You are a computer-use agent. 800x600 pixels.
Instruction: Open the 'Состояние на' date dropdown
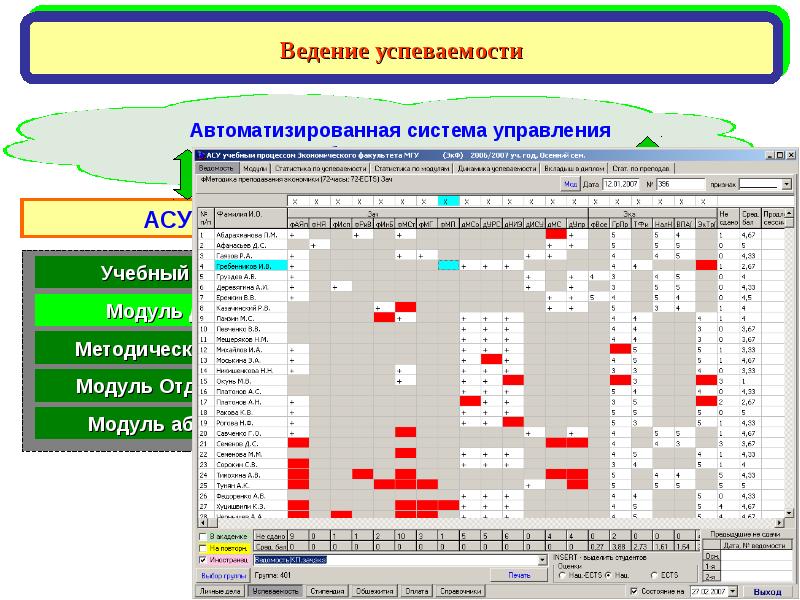click(x=735, y=592)
